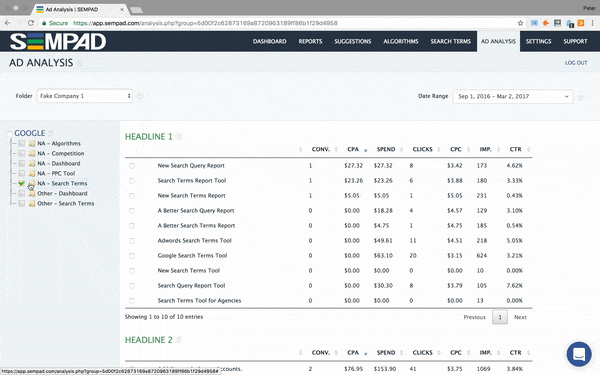
Task: Check the Other – Dashboard checkbox
Action: point(22,194)
